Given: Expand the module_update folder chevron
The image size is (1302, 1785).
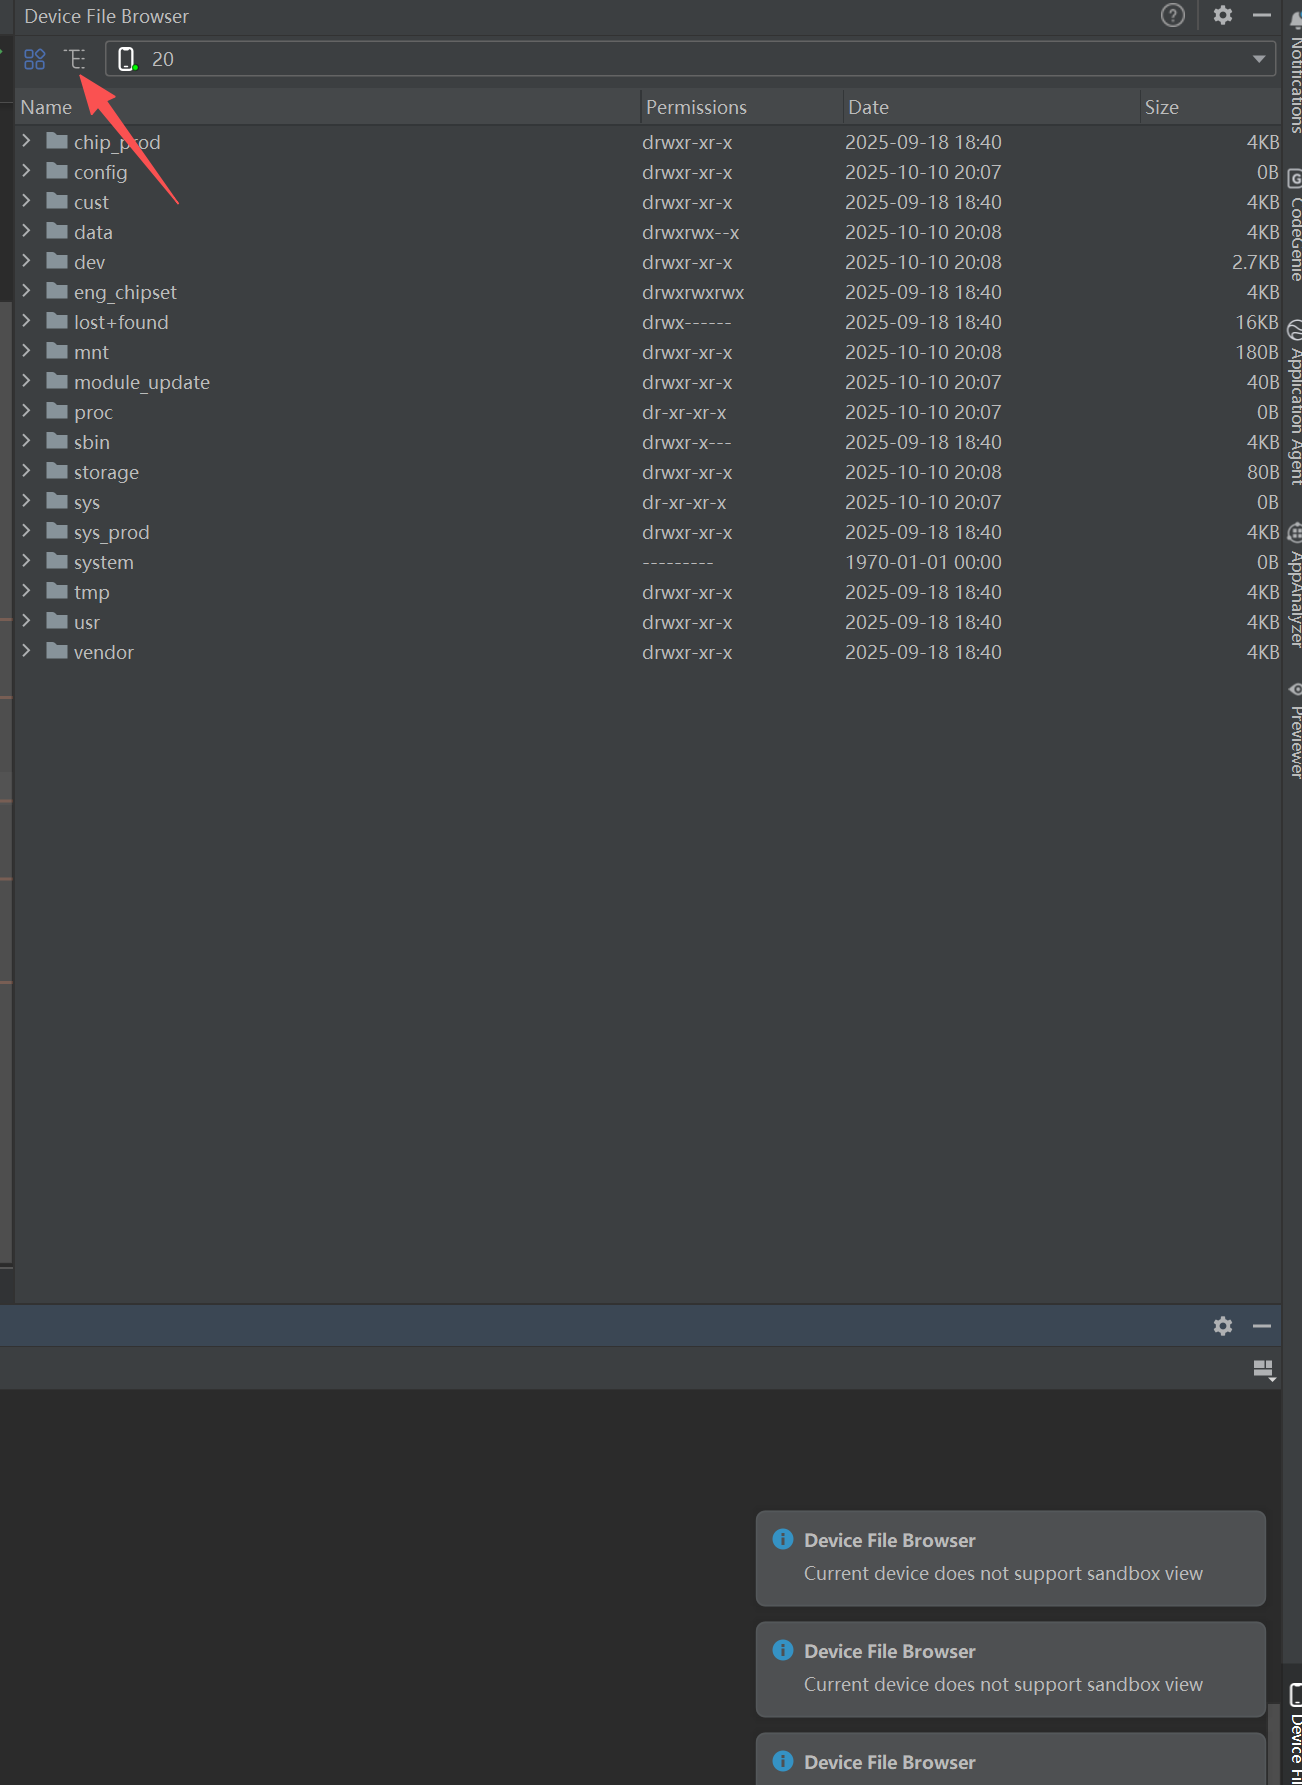Looking at the screenshot, I should click(27, 381).
